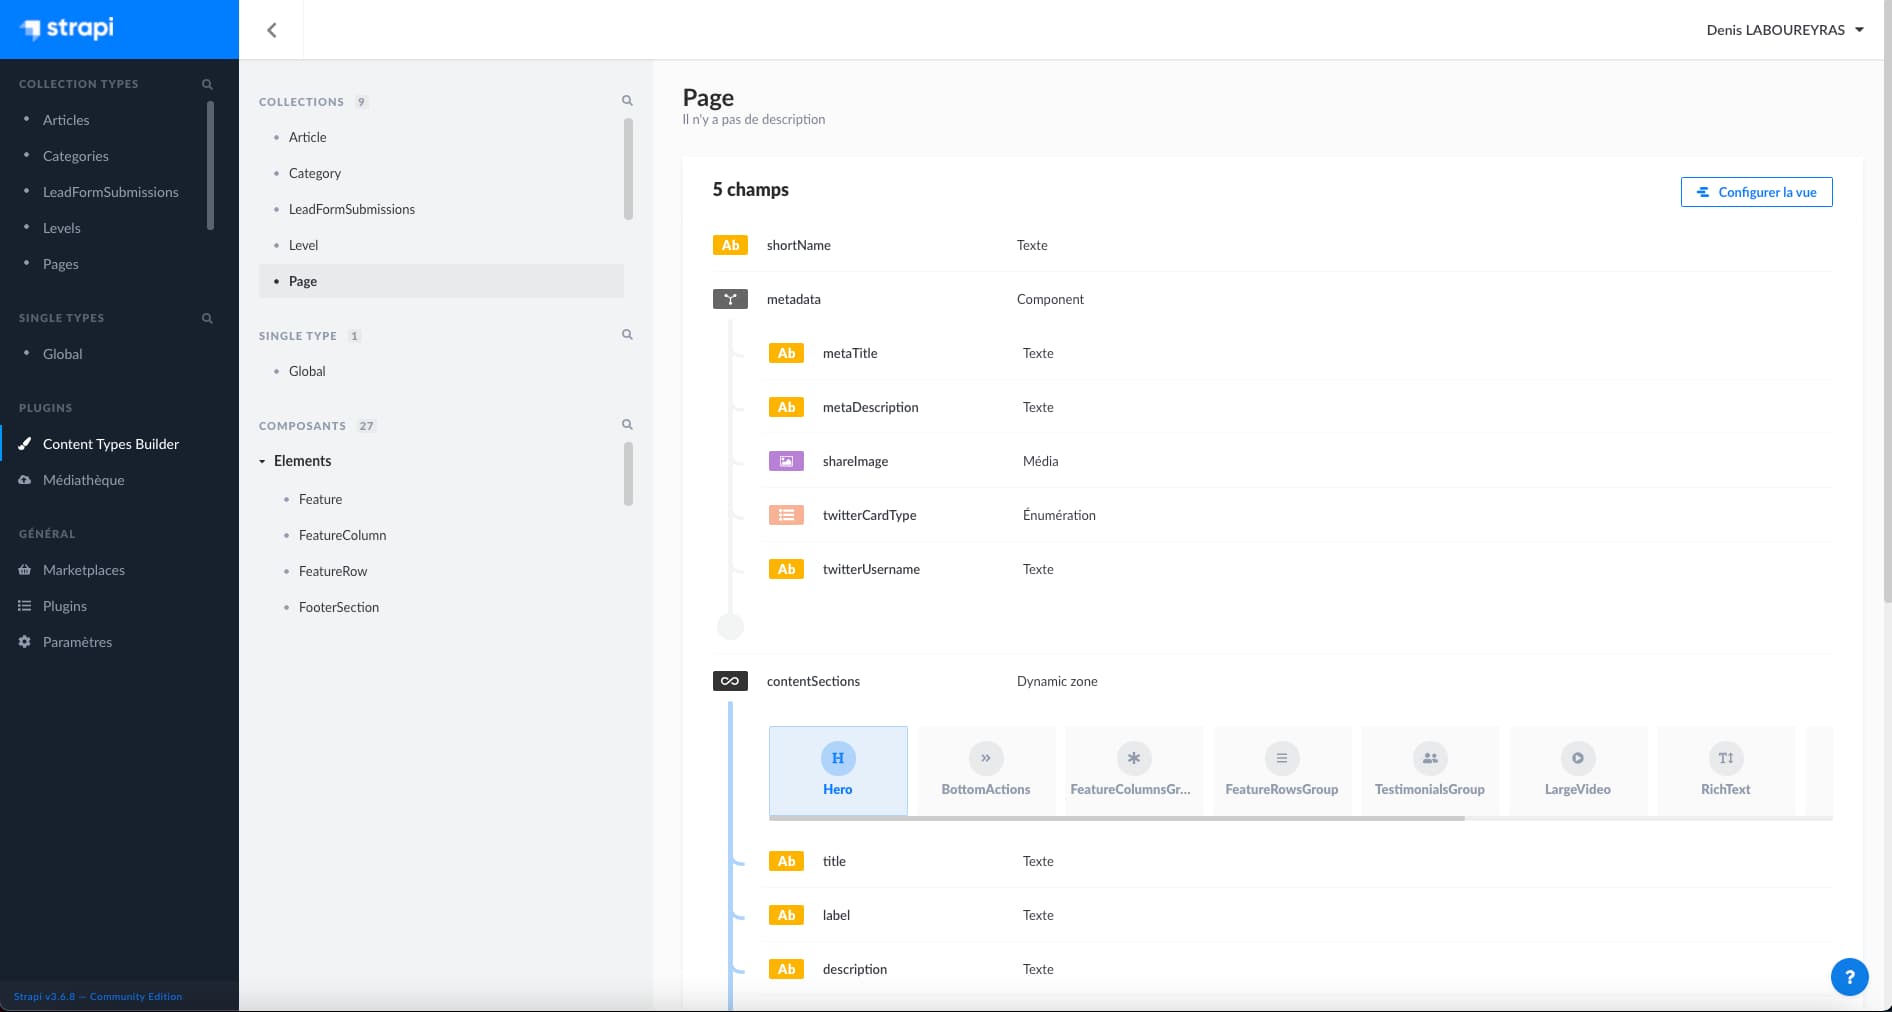This screenshot has height=1012, width=1892.
Task: Open Levels collection type
Action: coord(62,228)
